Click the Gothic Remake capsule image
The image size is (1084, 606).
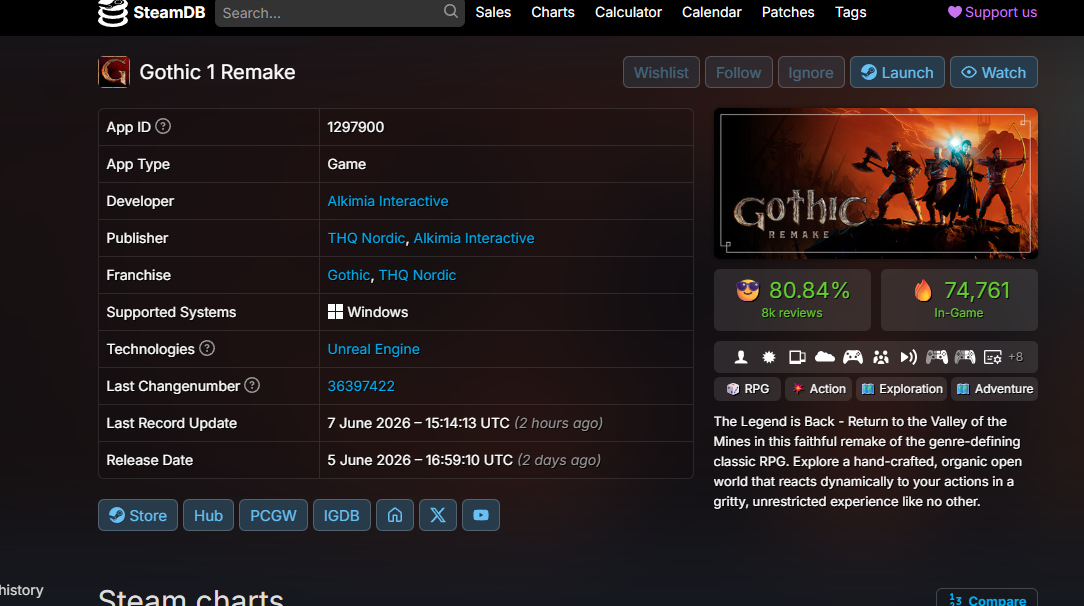pos(875,183)
